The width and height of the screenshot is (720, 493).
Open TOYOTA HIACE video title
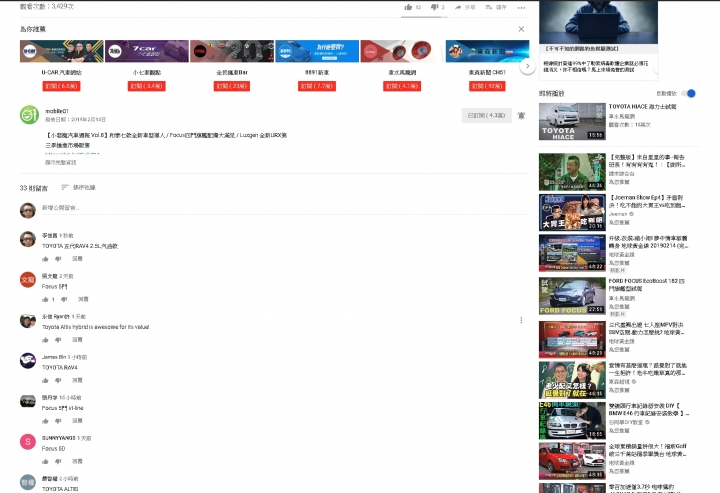click(642, 106)
